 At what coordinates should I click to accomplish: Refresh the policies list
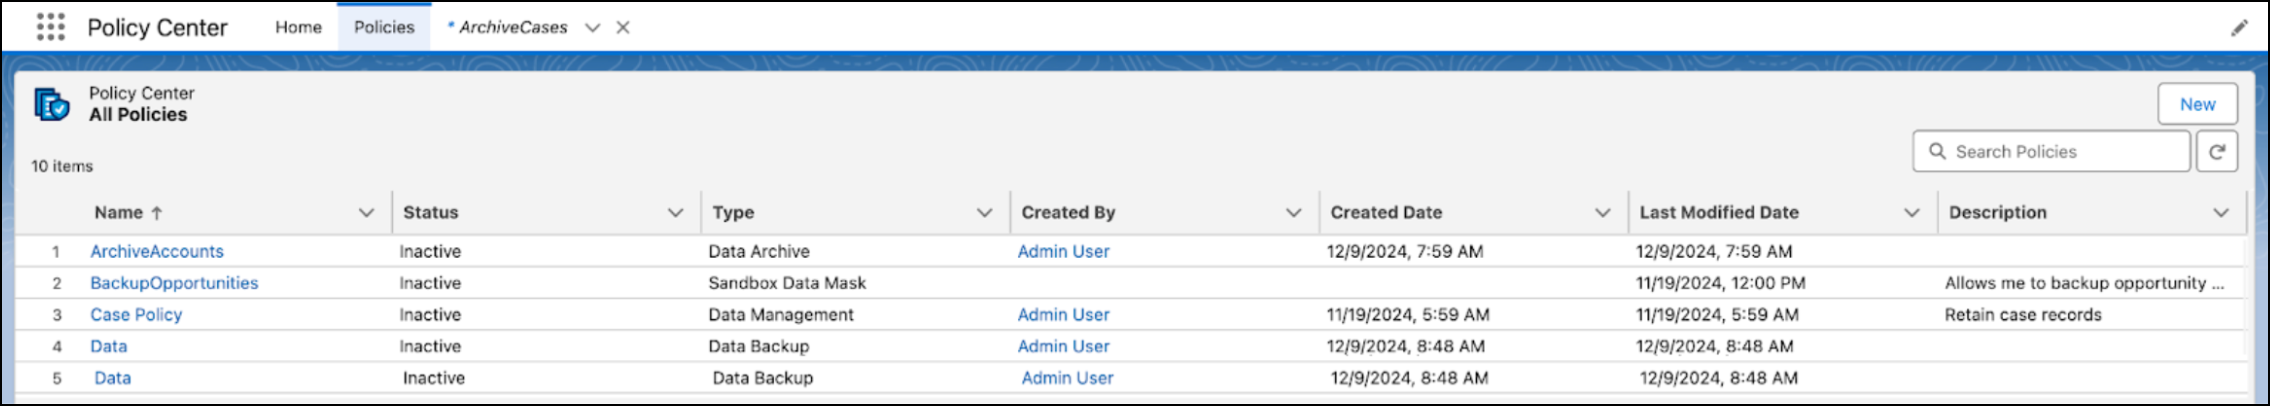2217,152
